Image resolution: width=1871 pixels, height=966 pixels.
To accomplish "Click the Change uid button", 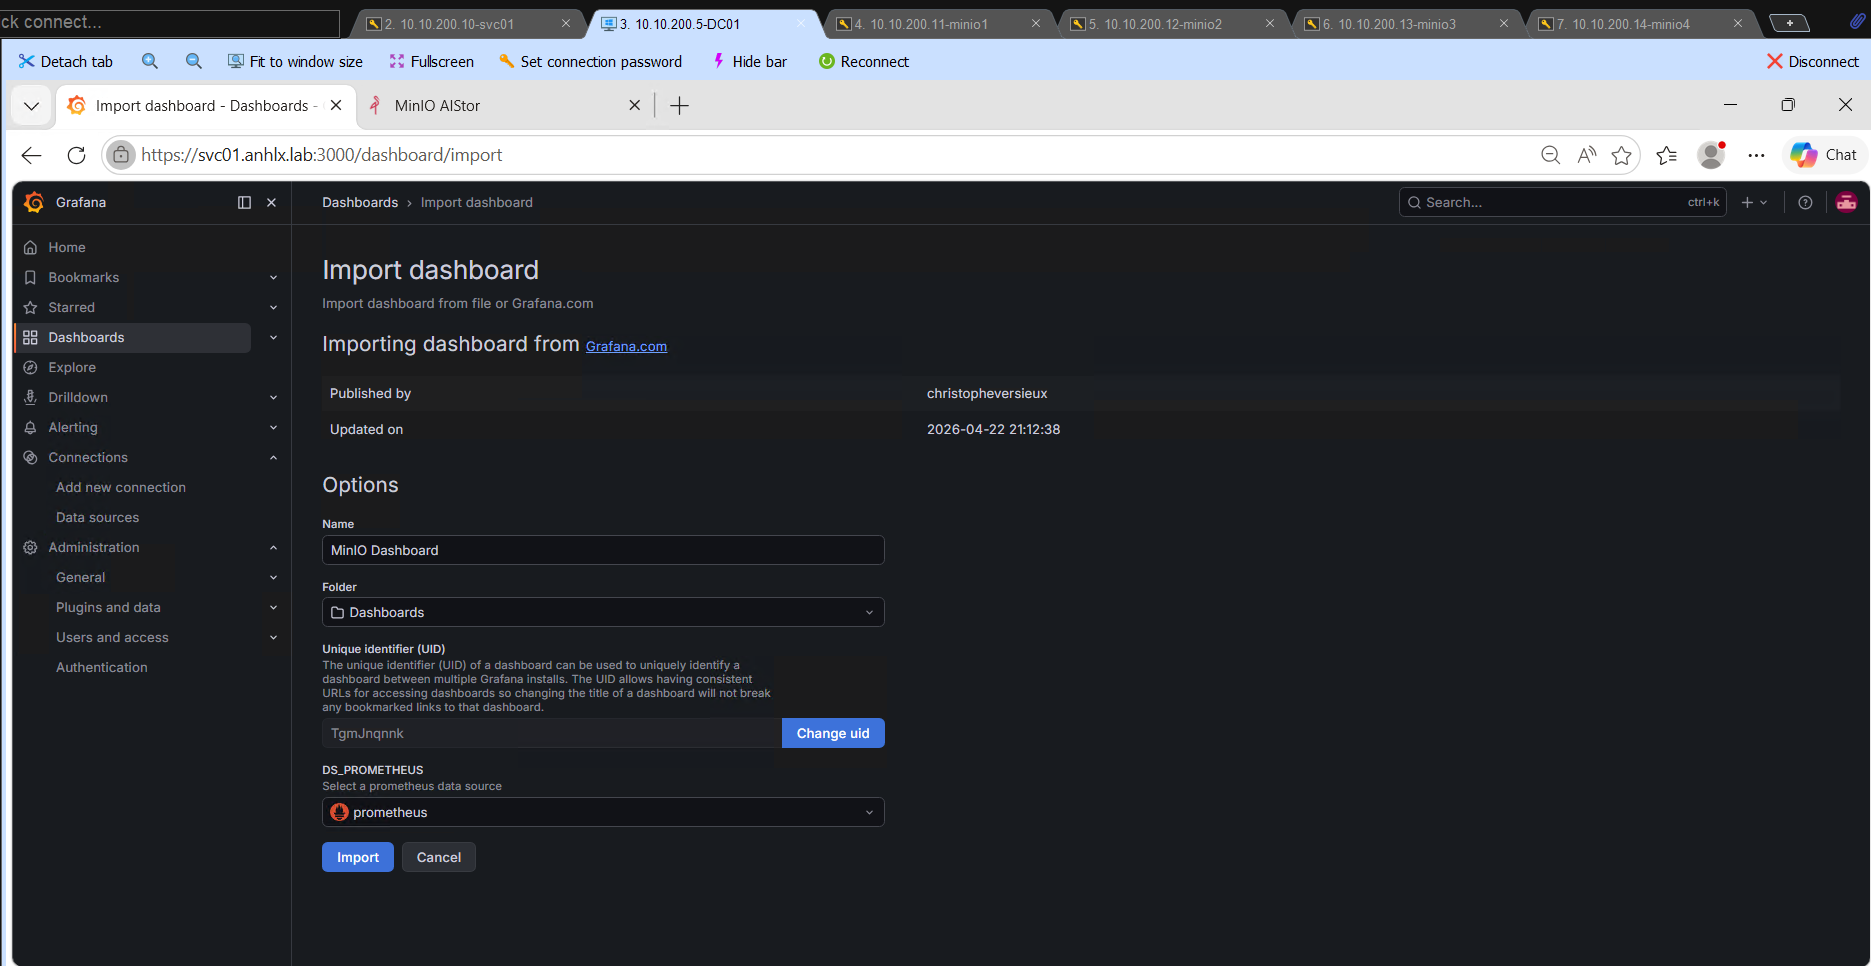I will [x=833, y=733].
